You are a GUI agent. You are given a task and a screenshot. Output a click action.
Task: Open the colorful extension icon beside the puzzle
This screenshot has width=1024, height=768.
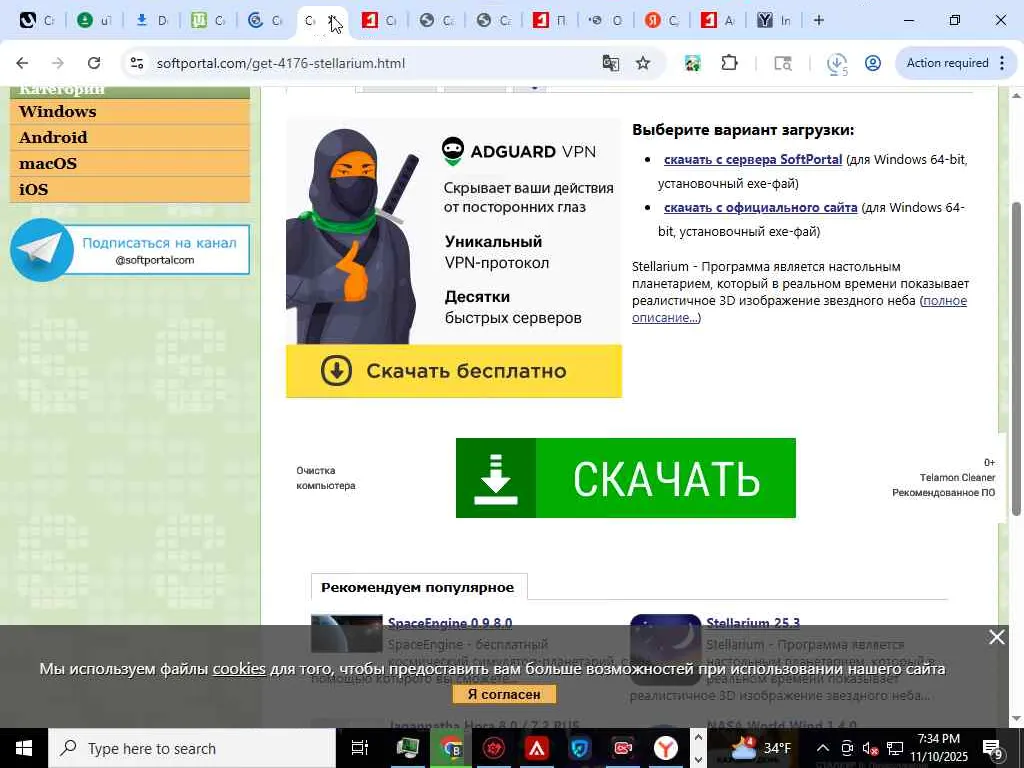[x=693, y=63]
